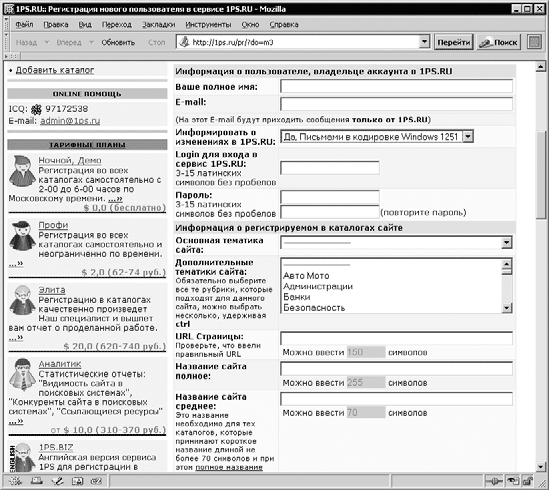Click the Название сайта среднее input field
Image resolution: width=549 pixels, height=490 pixels.
click(x=396, y=399)
